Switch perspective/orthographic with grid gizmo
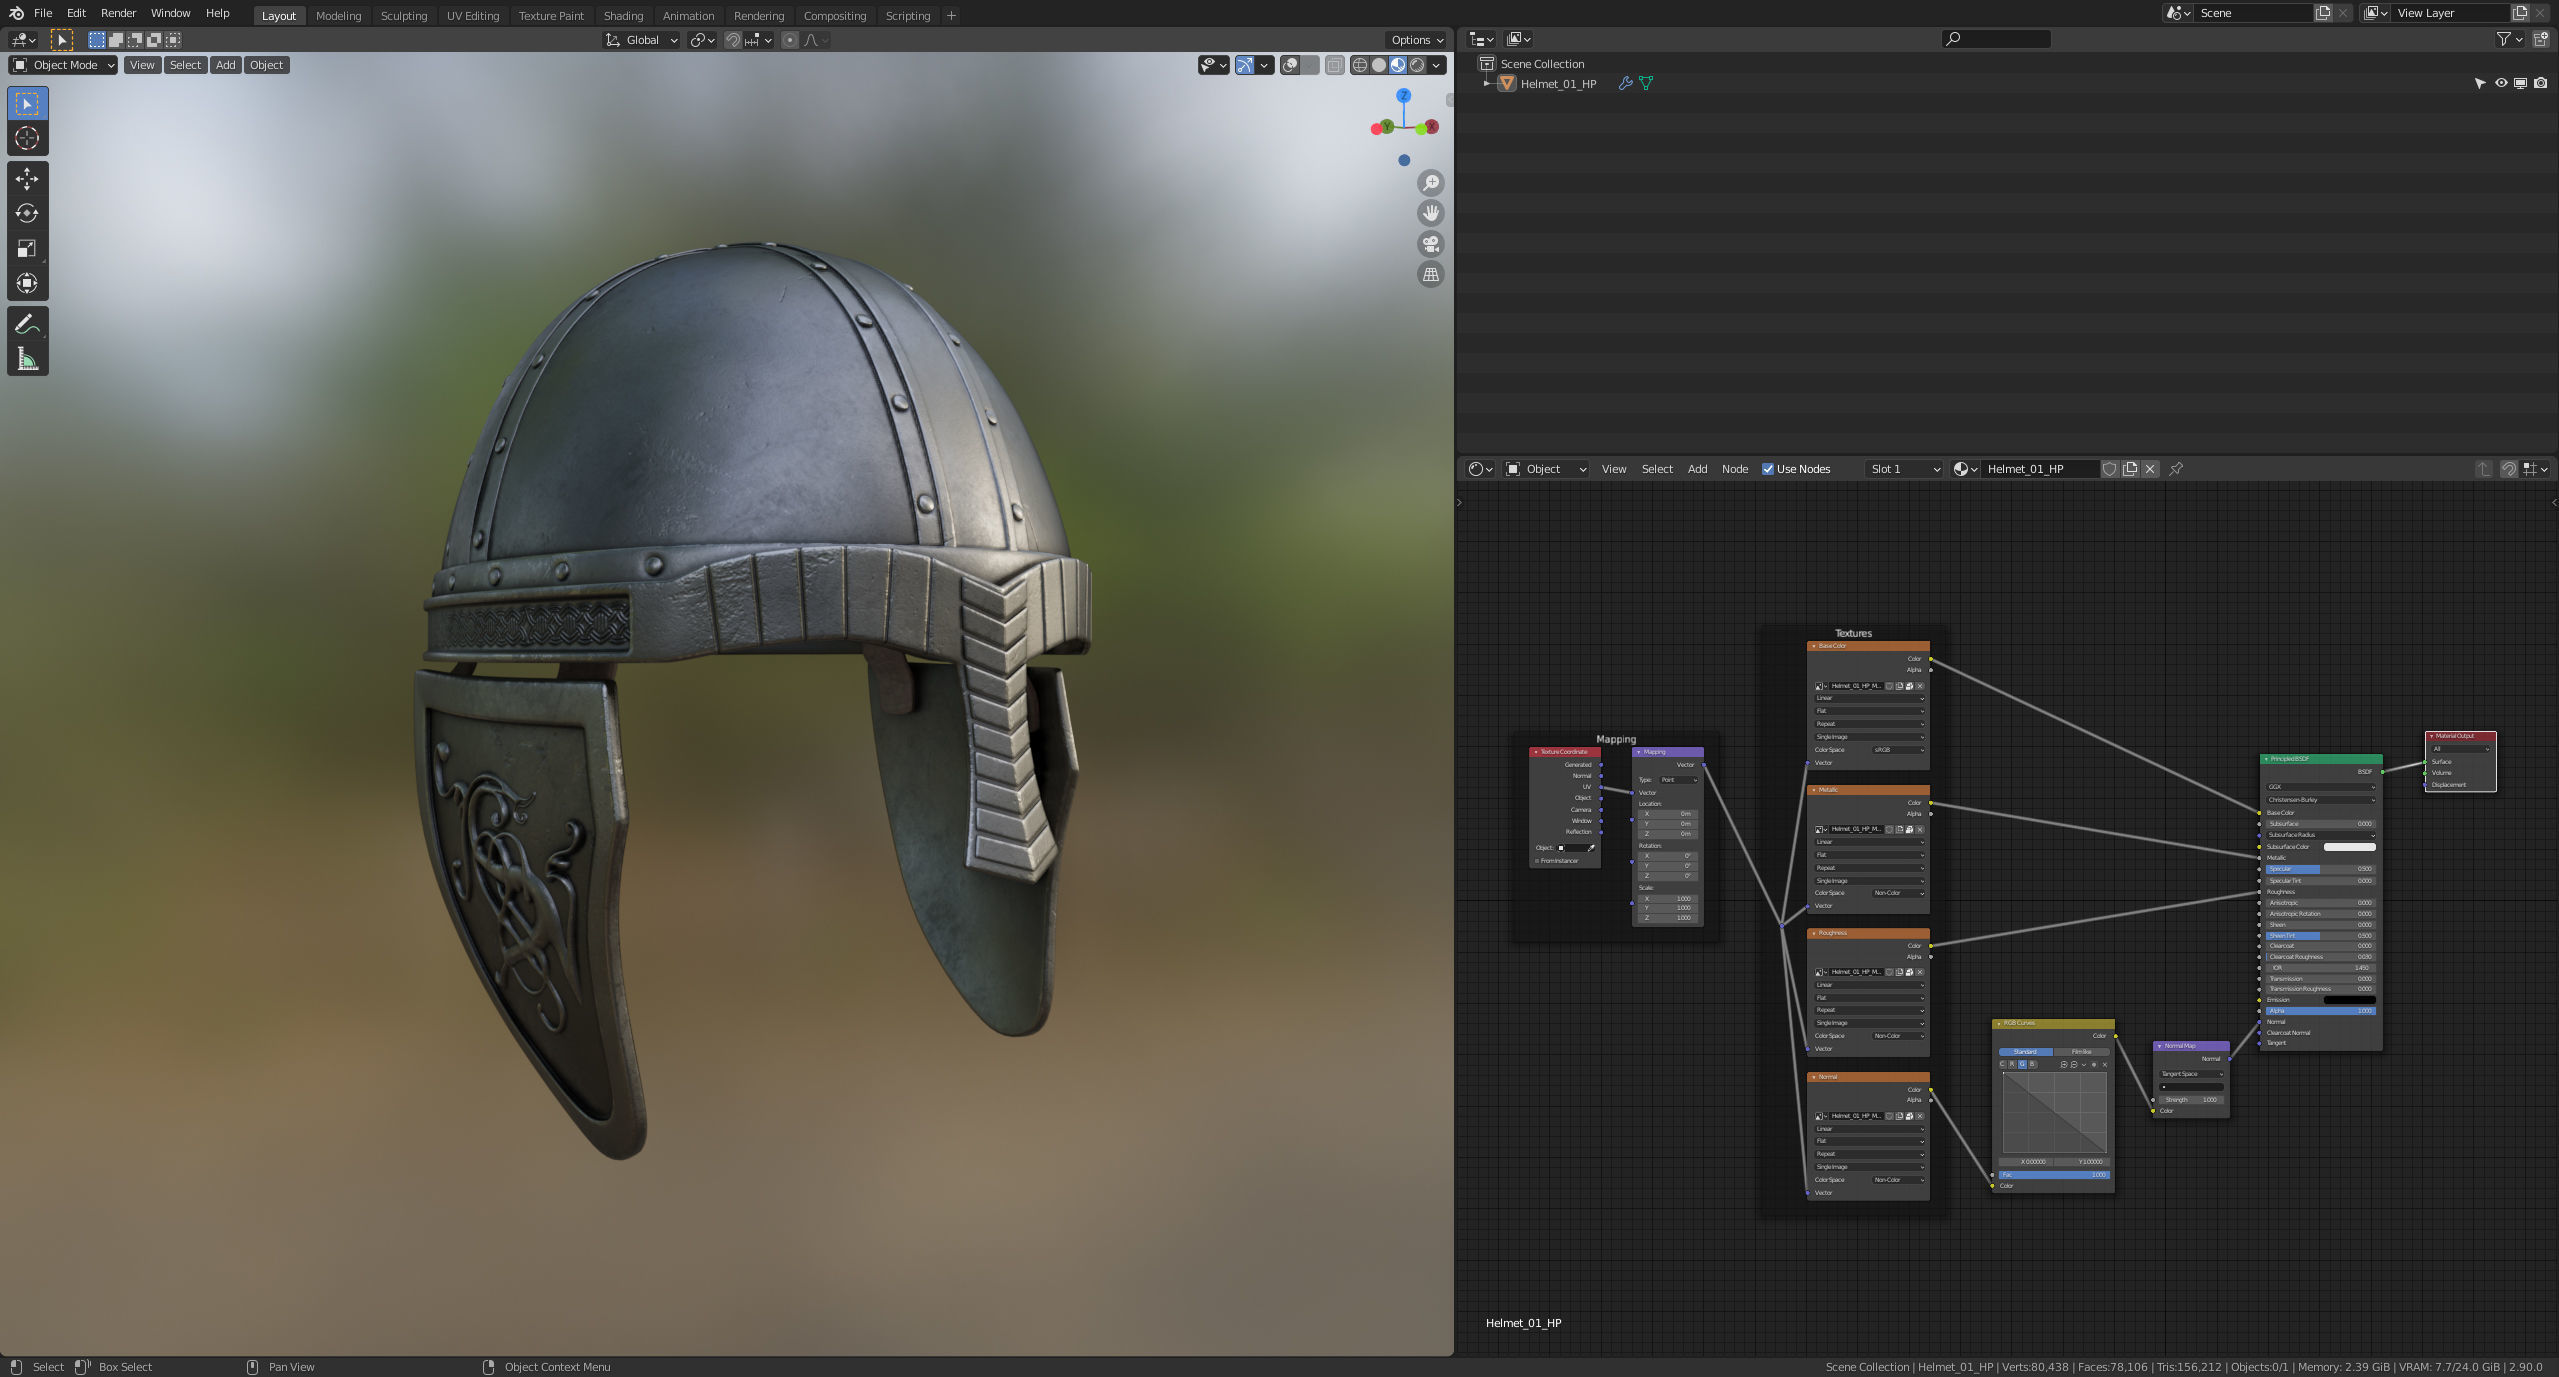Viewport: 2559px width, 1377px height. point(1431,274)
